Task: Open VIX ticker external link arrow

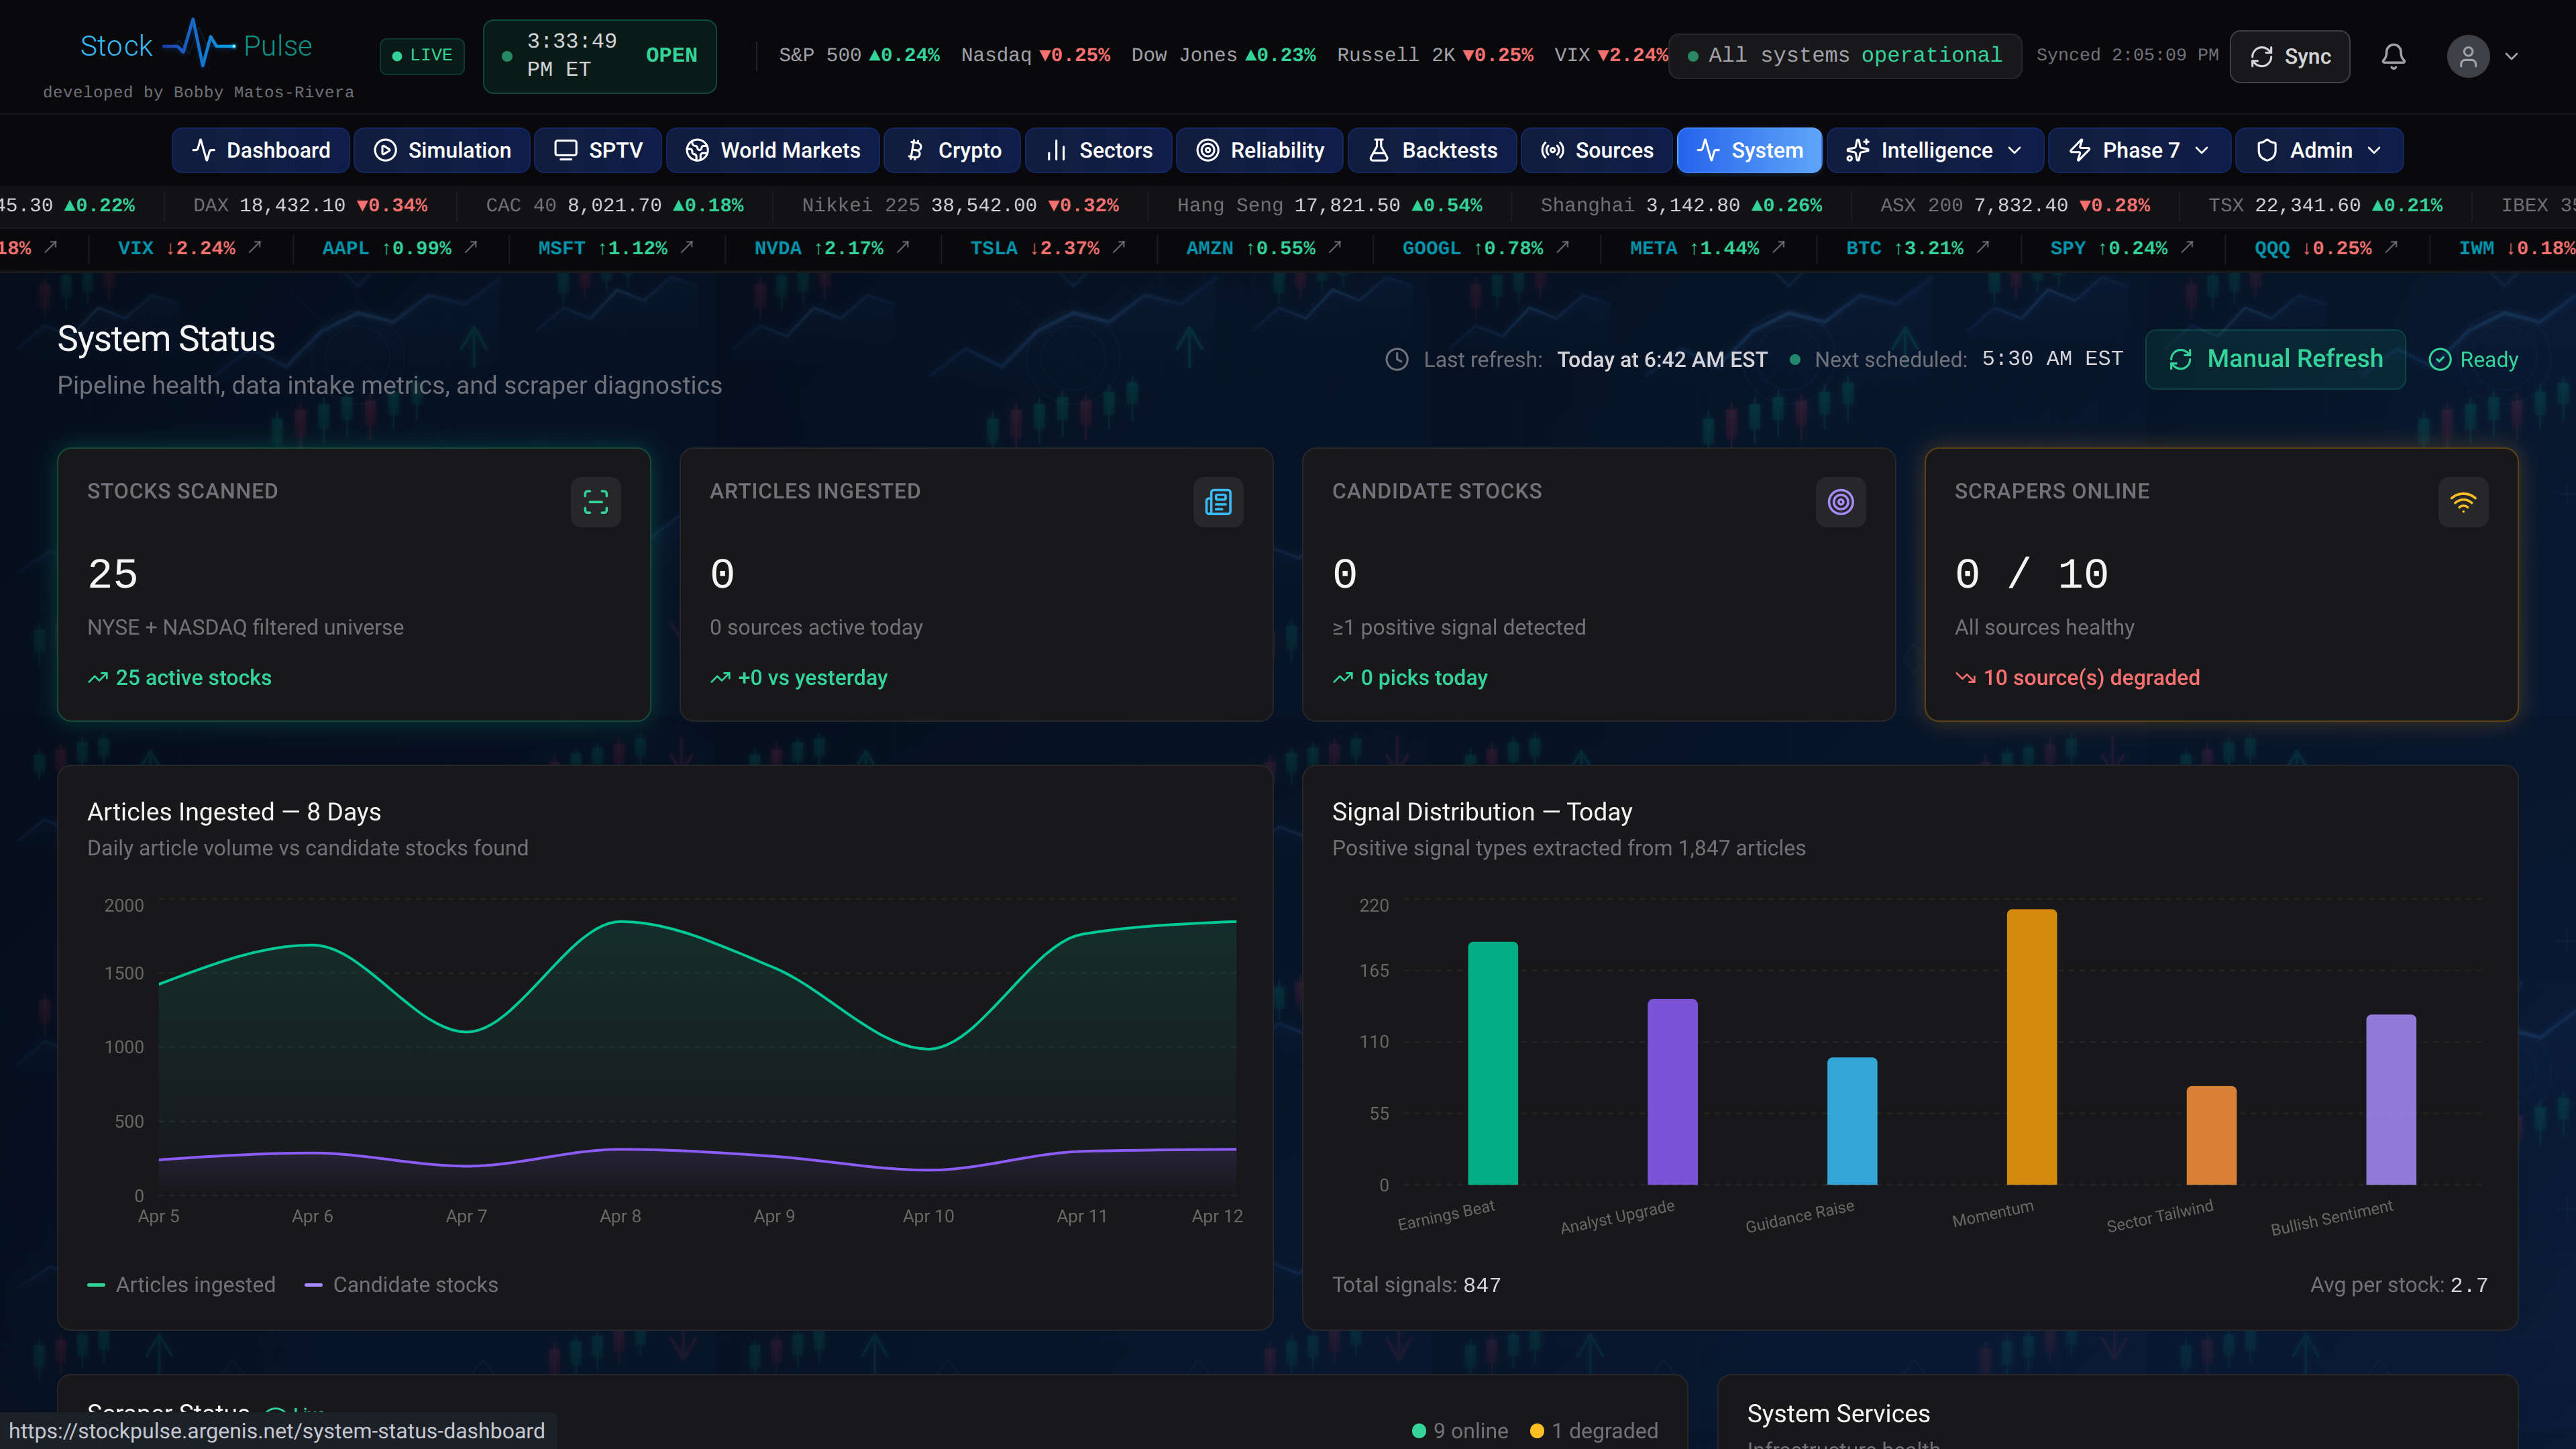Action: tap(255, 247)
